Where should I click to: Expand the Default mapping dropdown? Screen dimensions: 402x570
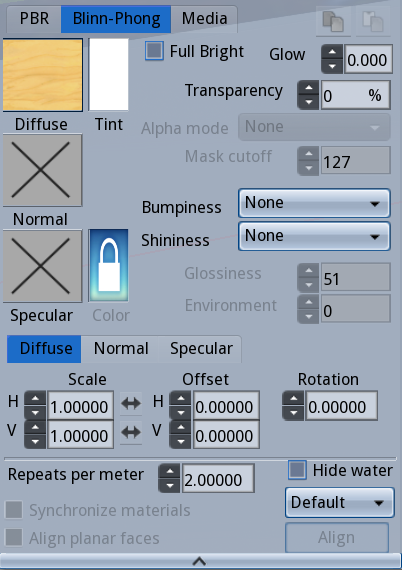[x=339, y=503]
